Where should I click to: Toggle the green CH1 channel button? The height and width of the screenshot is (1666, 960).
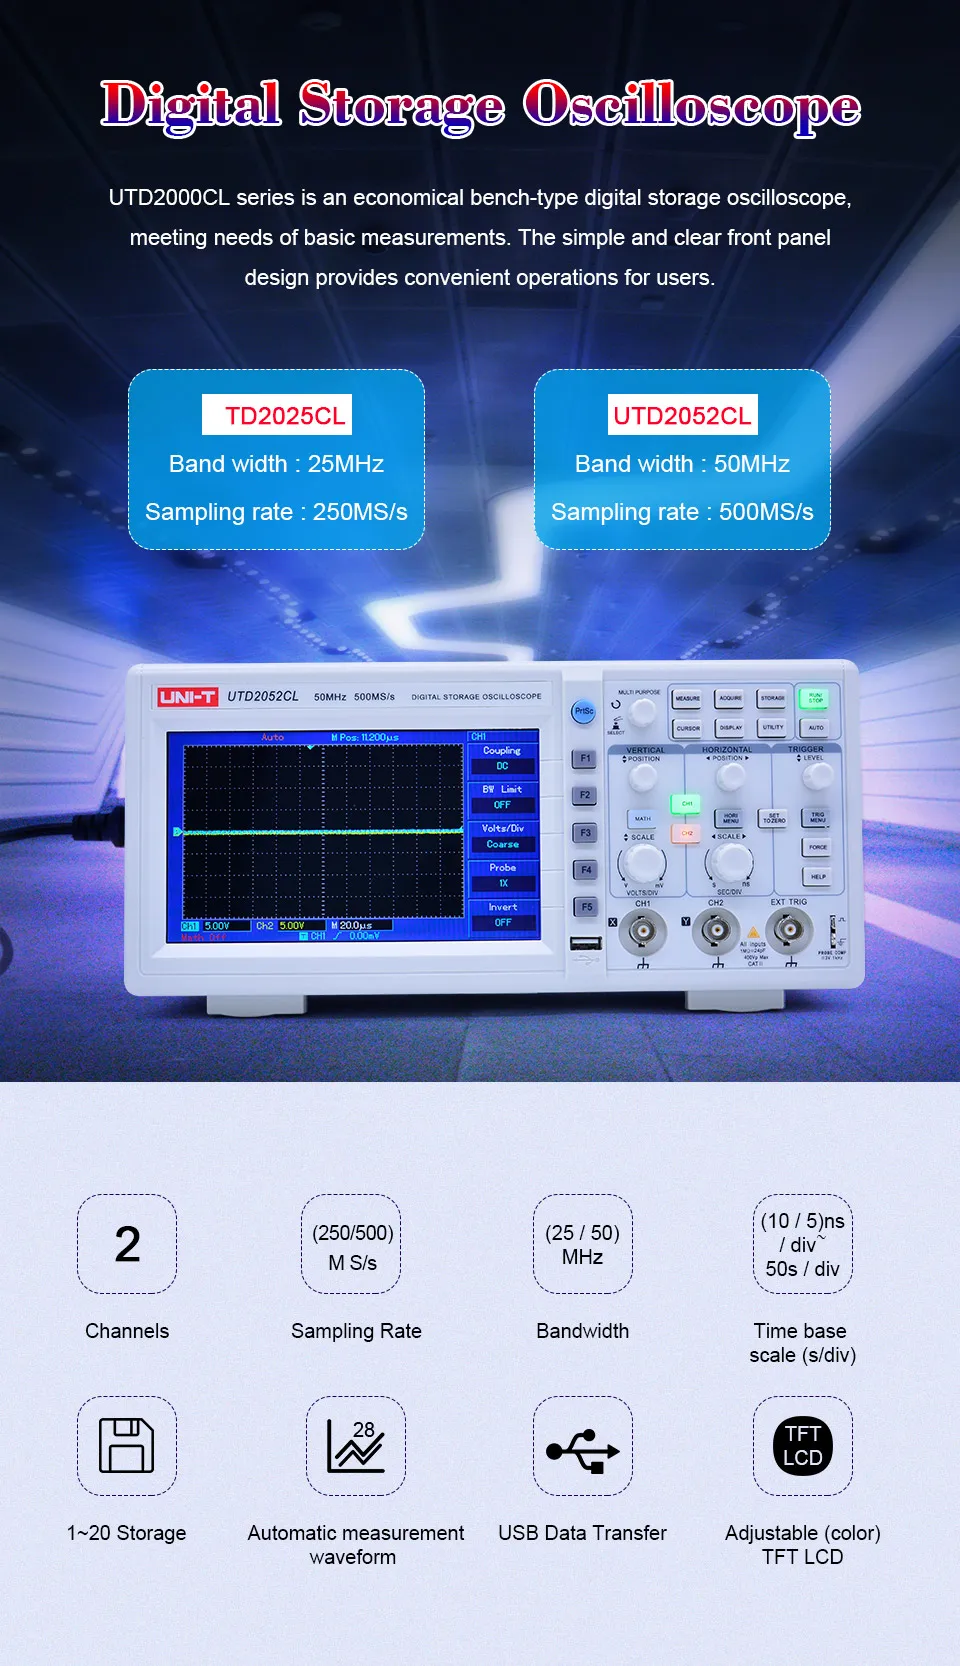click(x=687, y=803)
